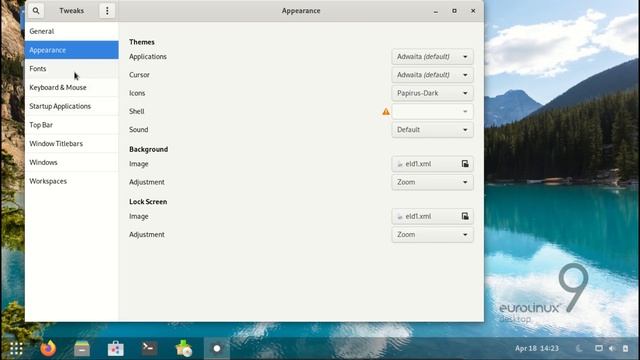
Task: Click the Shell warning triangle icon
Action: tap(386, 111)
